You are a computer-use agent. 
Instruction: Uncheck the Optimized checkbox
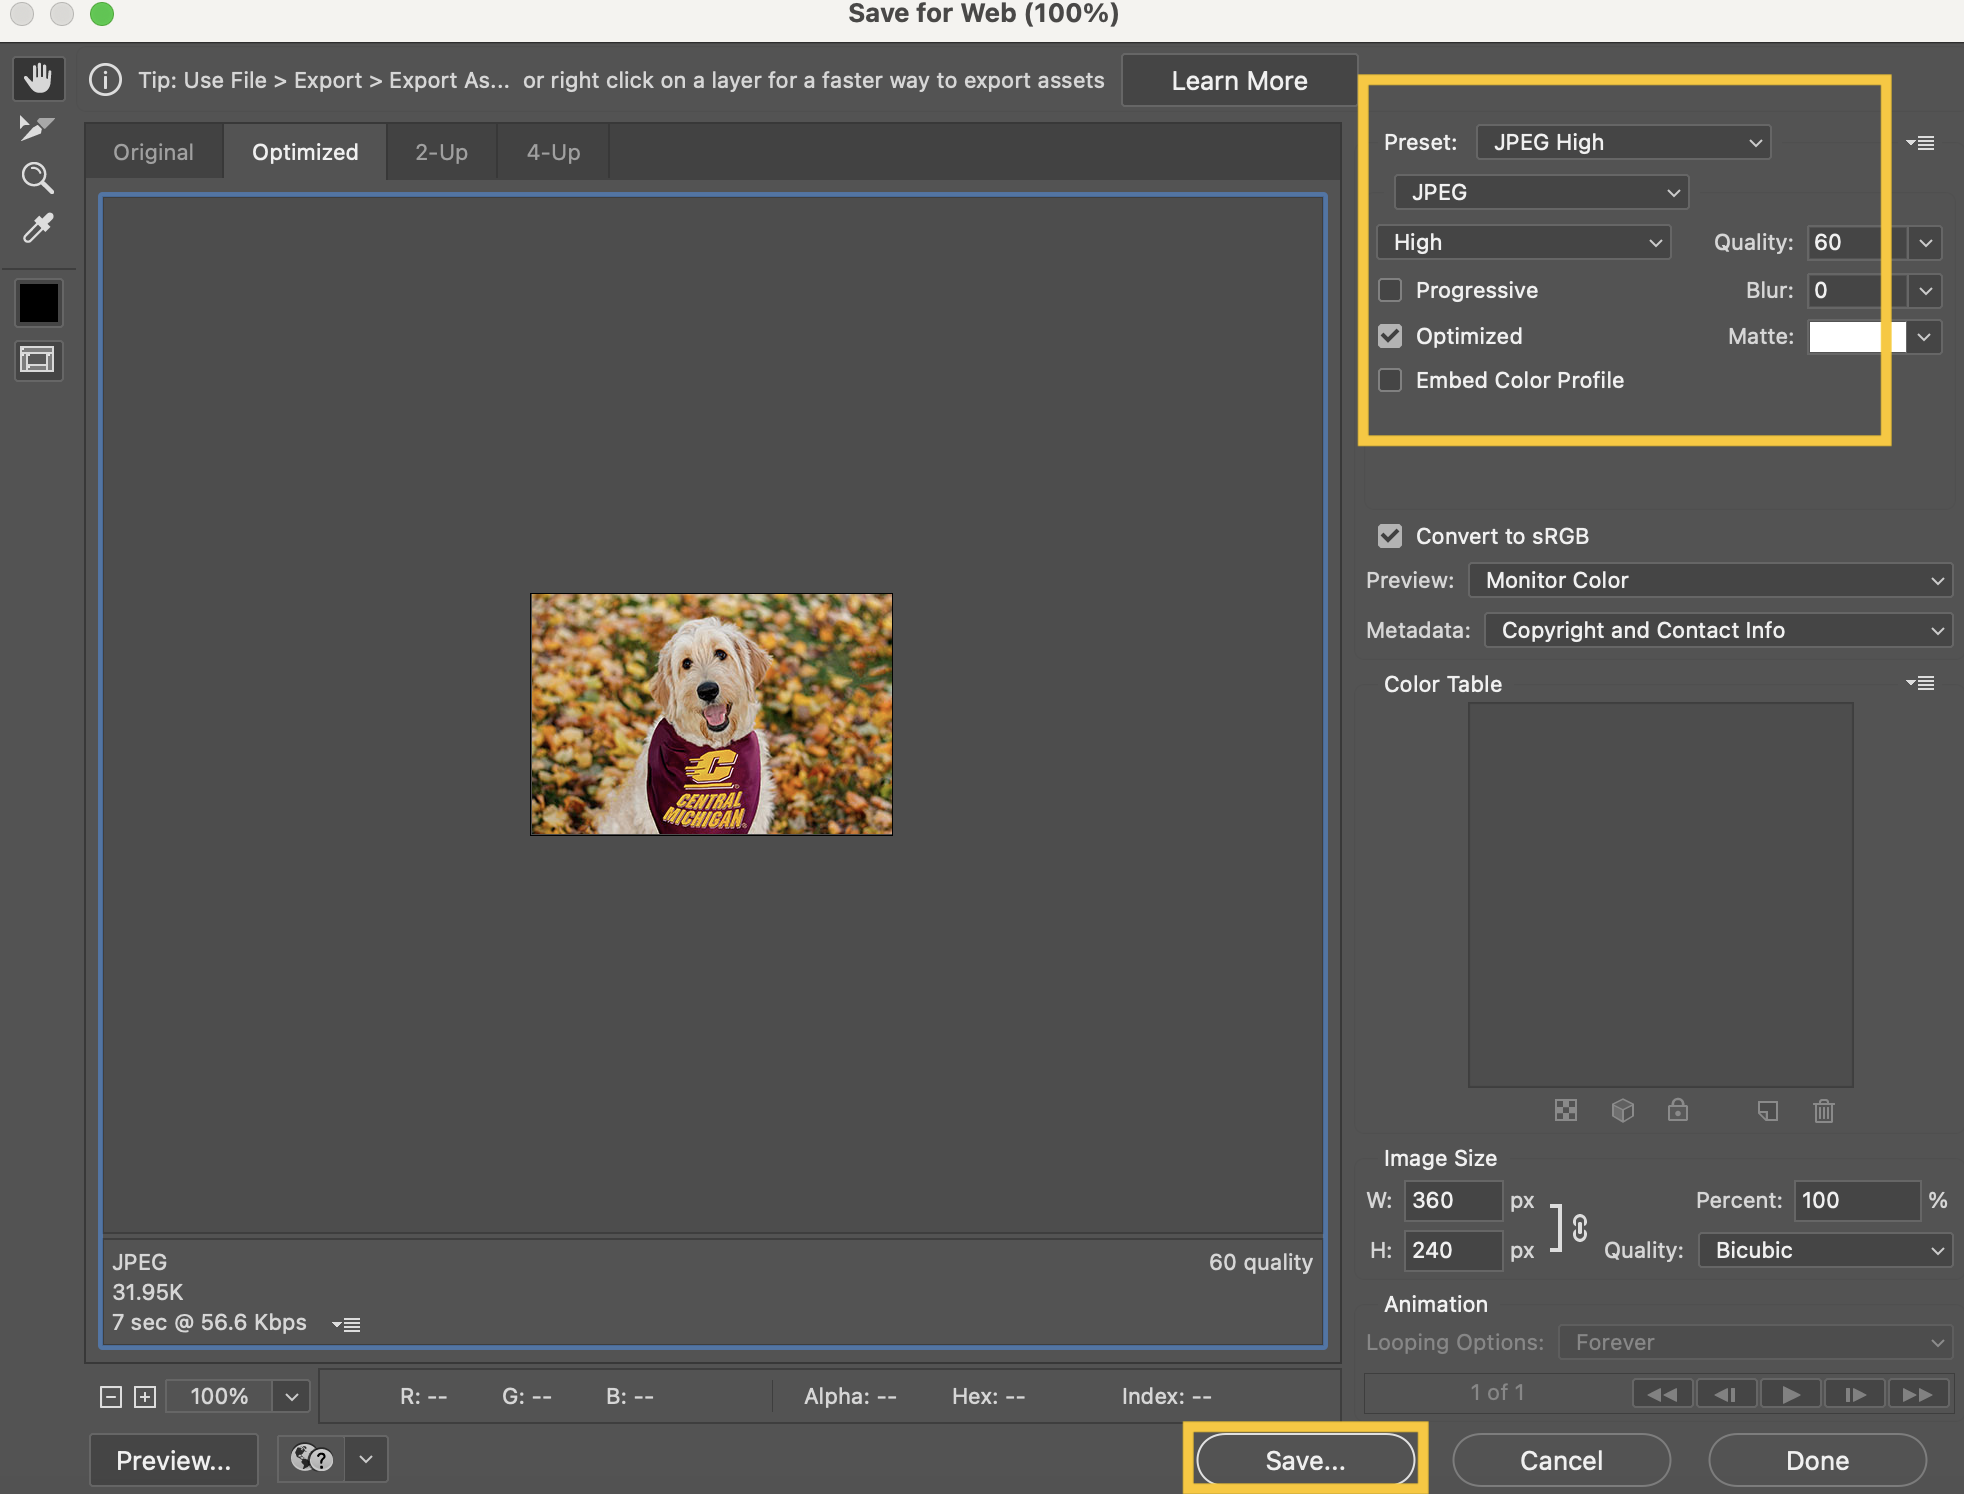[1390, 336]
